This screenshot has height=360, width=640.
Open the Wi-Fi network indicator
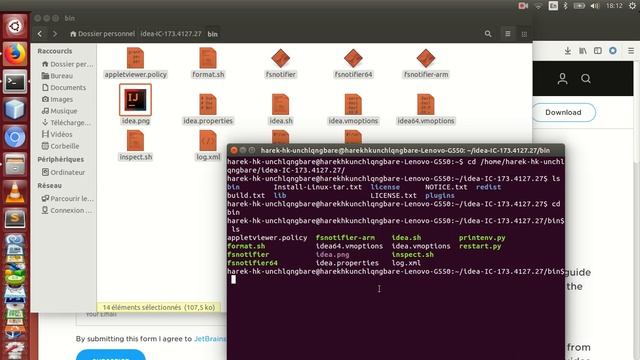click(538, 6)
